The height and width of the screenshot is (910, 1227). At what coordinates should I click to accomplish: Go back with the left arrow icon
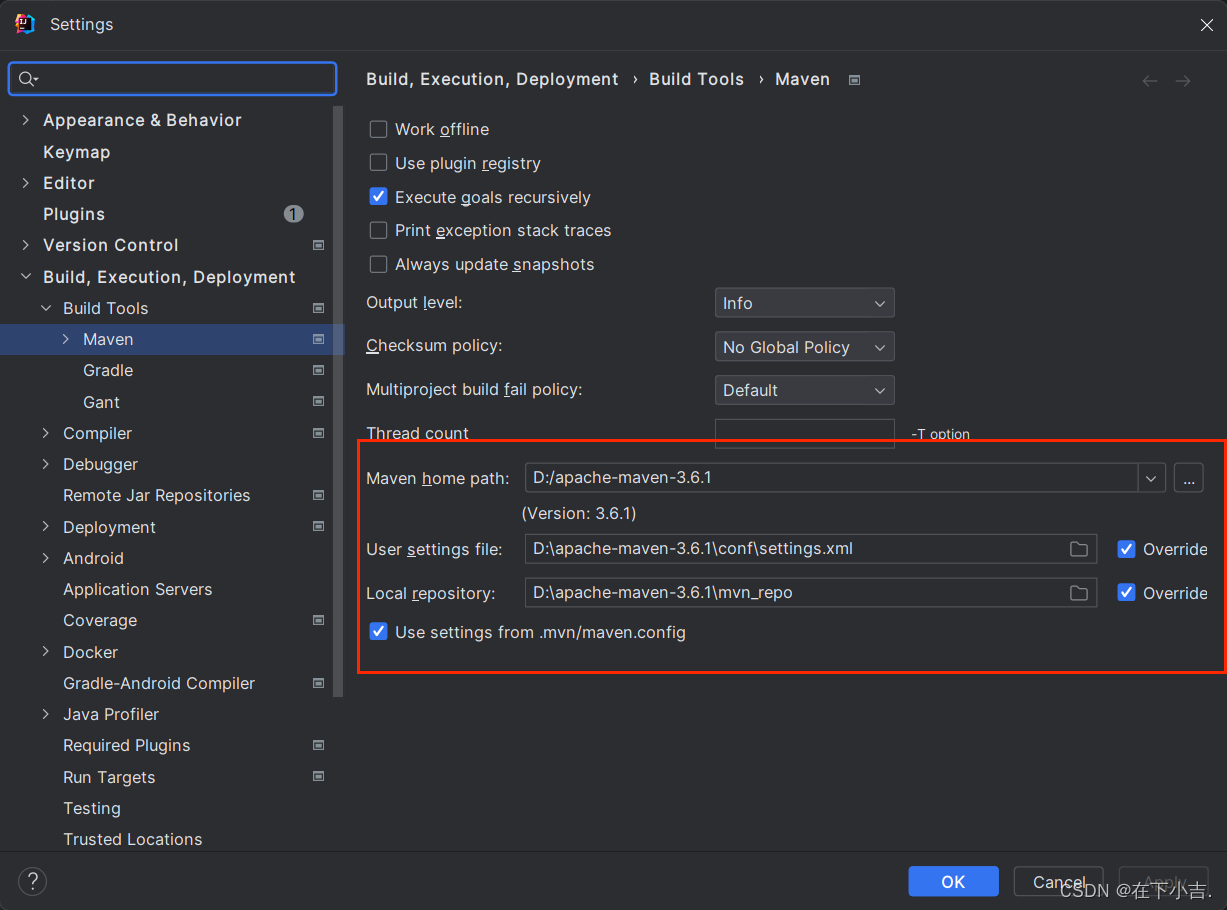1150,81
